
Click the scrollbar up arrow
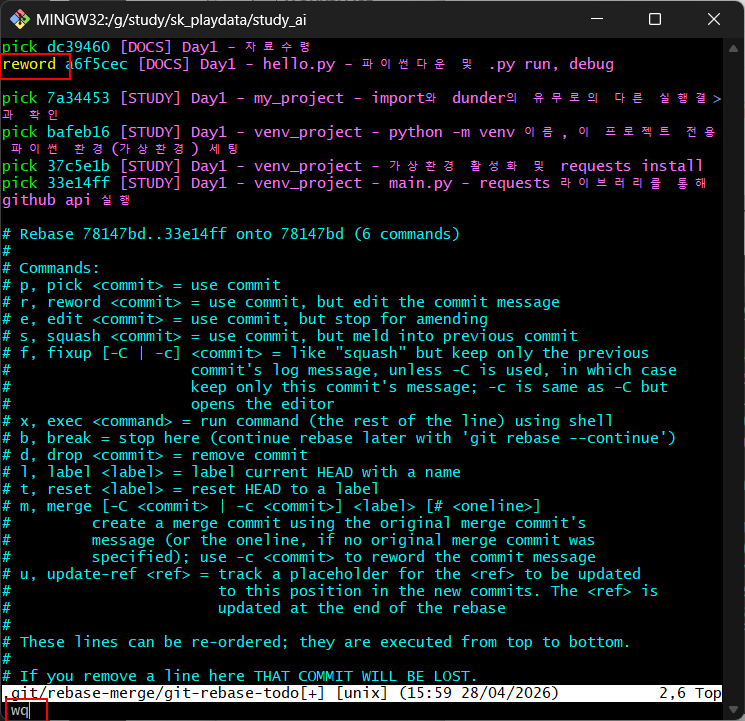point(733,48)
